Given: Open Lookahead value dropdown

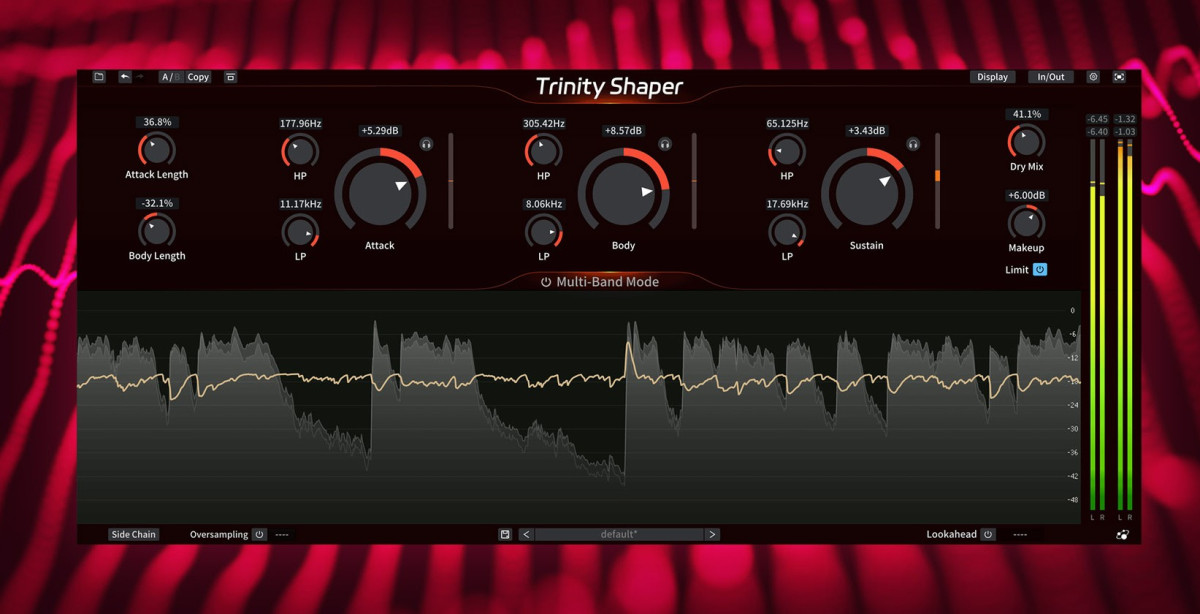Looking at the screenshot, I should click(1020, 534).
